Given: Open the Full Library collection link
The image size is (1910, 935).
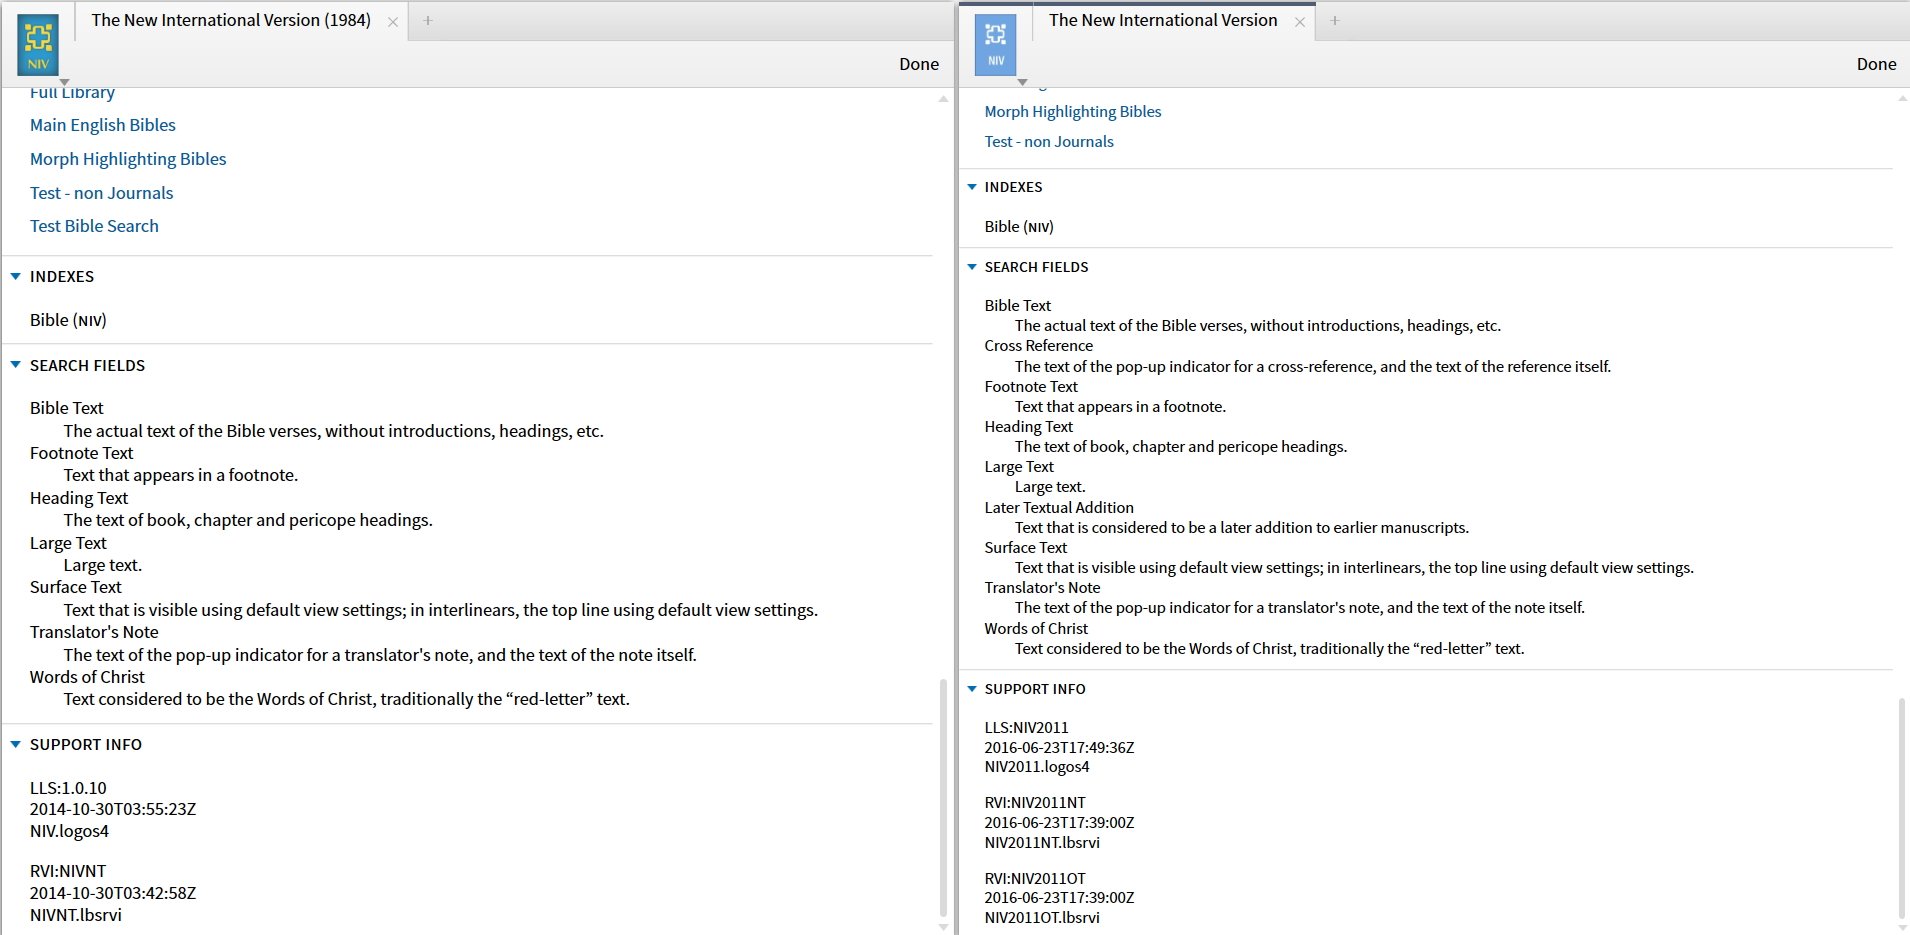Looking at the screenshot, I should (x=72, y=93).
